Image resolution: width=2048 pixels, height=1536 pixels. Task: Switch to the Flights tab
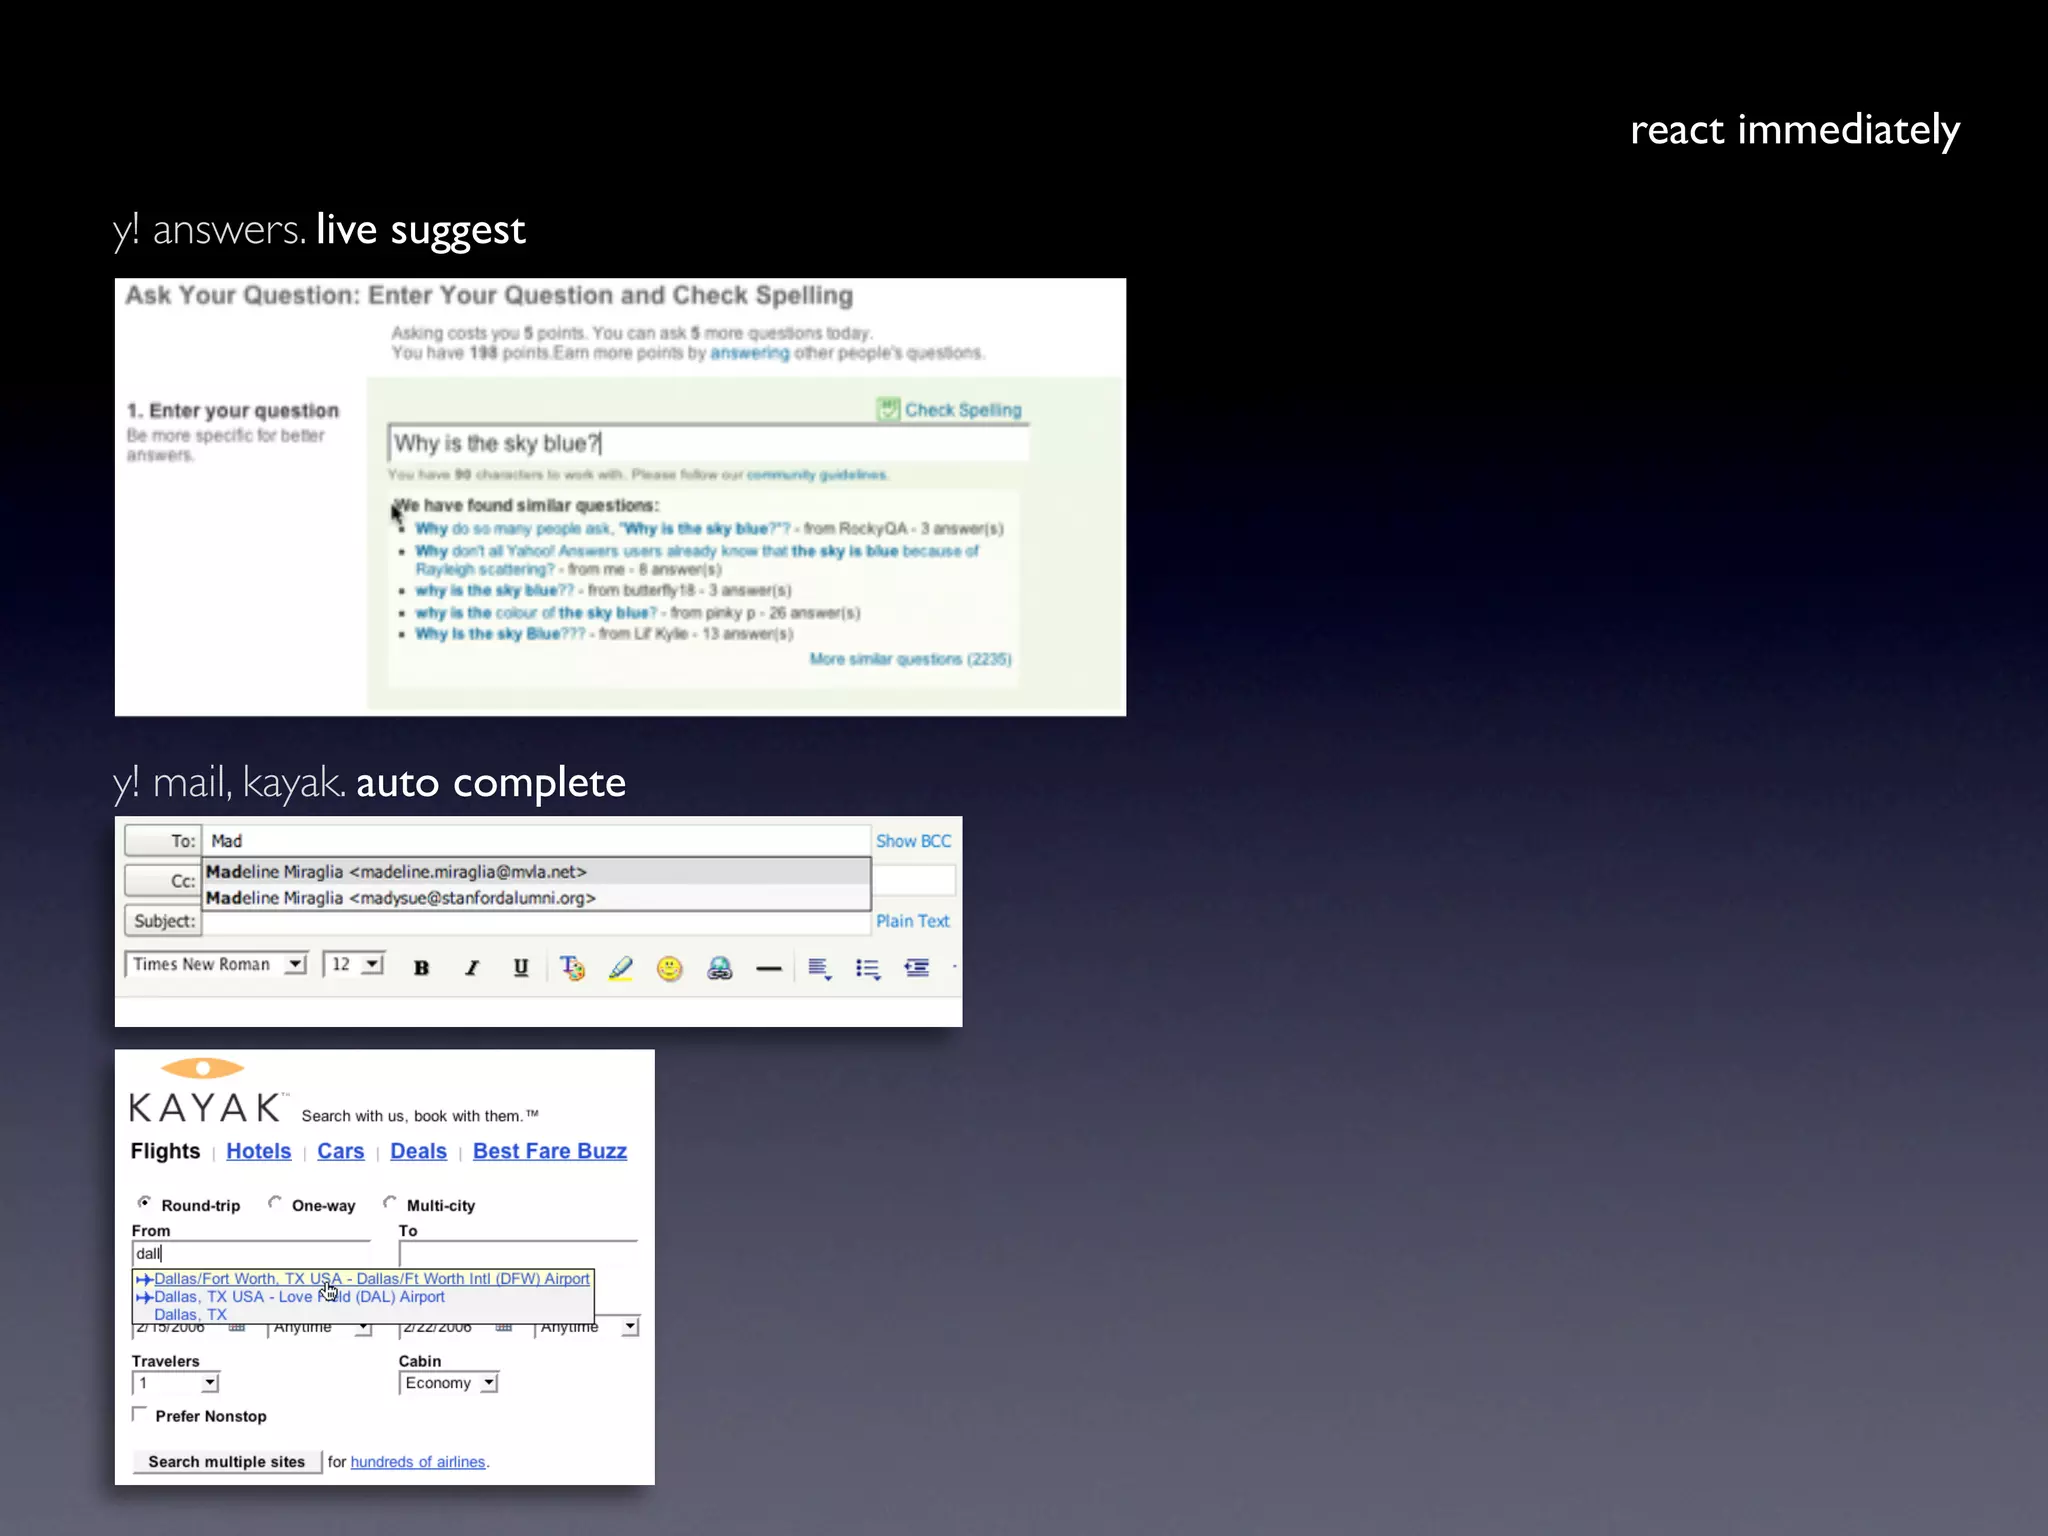tap(165, 1151)
